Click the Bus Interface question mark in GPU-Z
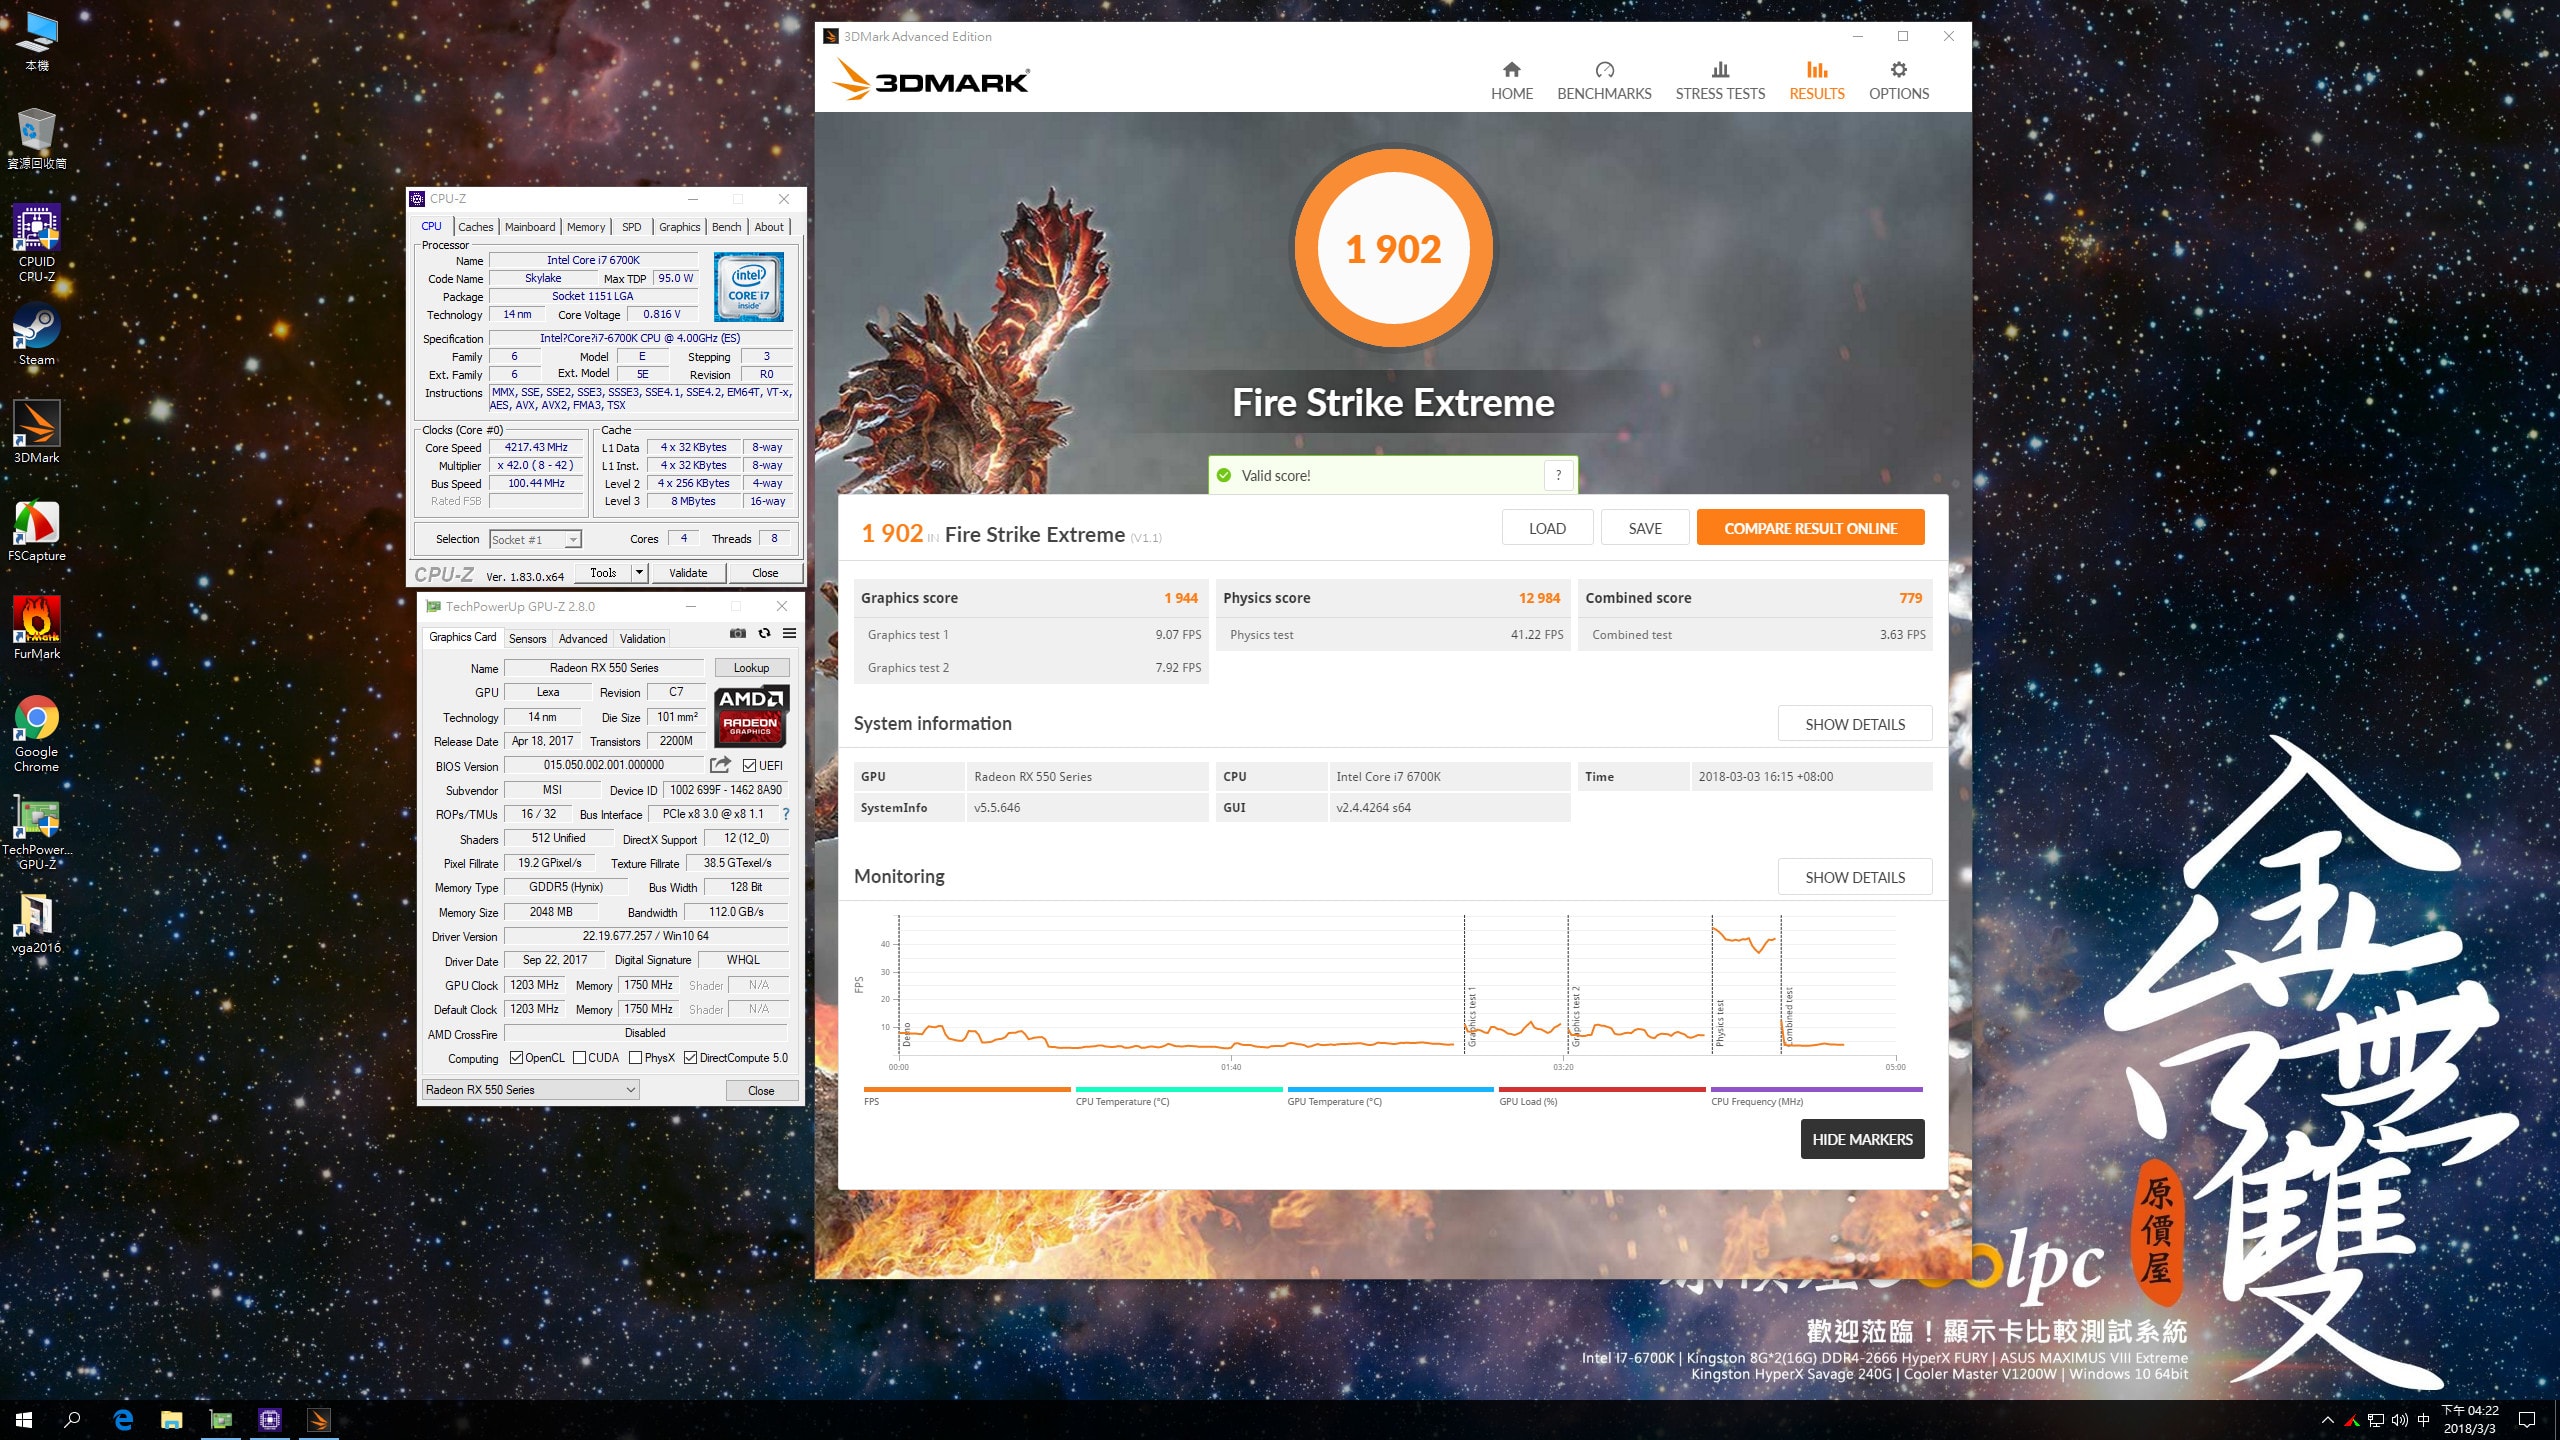The height and width of the screenshot is (1440, 2560). [786, 814]
